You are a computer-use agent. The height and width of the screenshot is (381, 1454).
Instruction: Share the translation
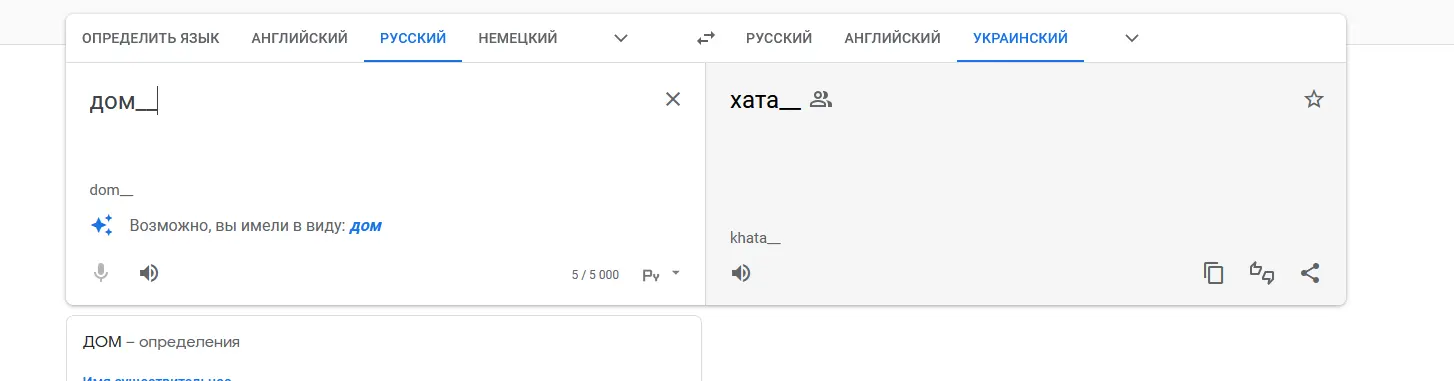coord(1310,273)
